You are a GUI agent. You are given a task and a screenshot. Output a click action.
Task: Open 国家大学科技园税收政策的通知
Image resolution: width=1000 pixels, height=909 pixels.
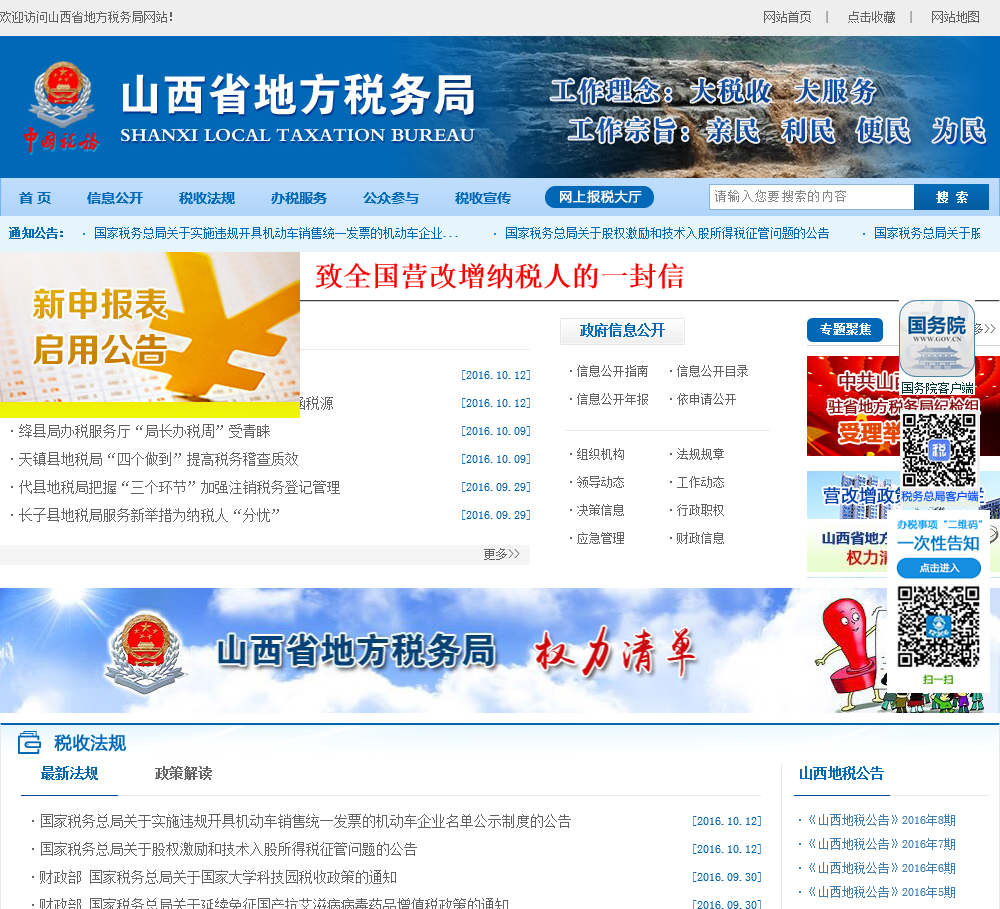[x=217, y=878]
